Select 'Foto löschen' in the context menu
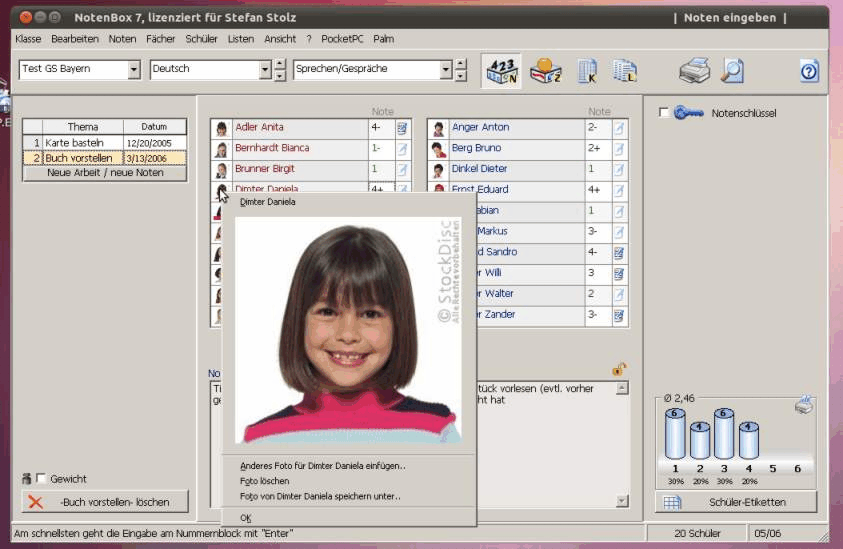Screen dimensions: 843x549 pyautogui.click(x=265, y=481)
